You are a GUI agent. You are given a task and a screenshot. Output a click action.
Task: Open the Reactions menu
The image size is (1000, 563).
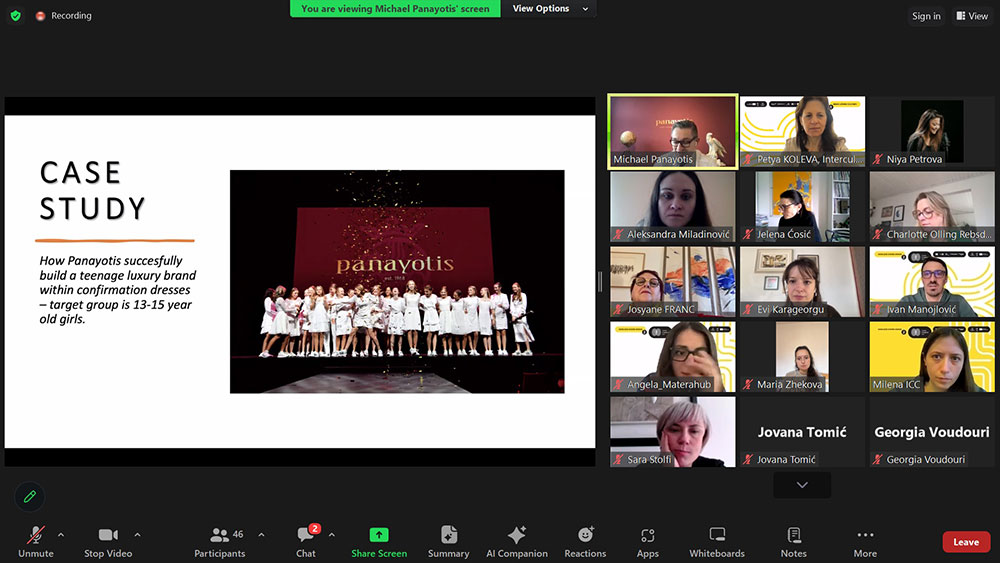(x=585, y=541)
